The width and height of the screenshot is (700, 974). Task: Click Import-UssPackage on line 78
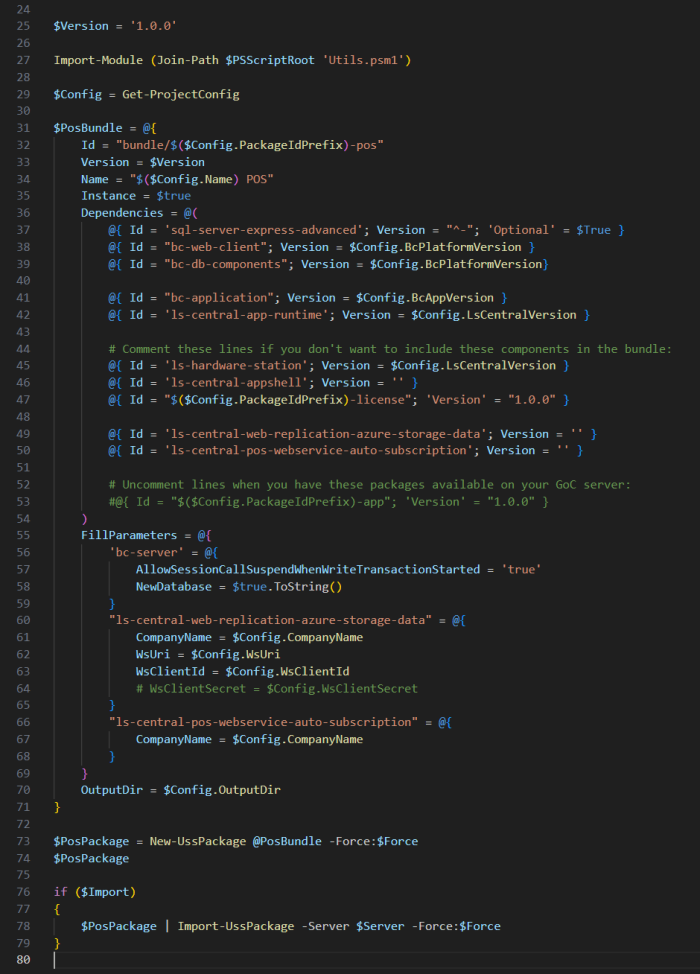236,926
